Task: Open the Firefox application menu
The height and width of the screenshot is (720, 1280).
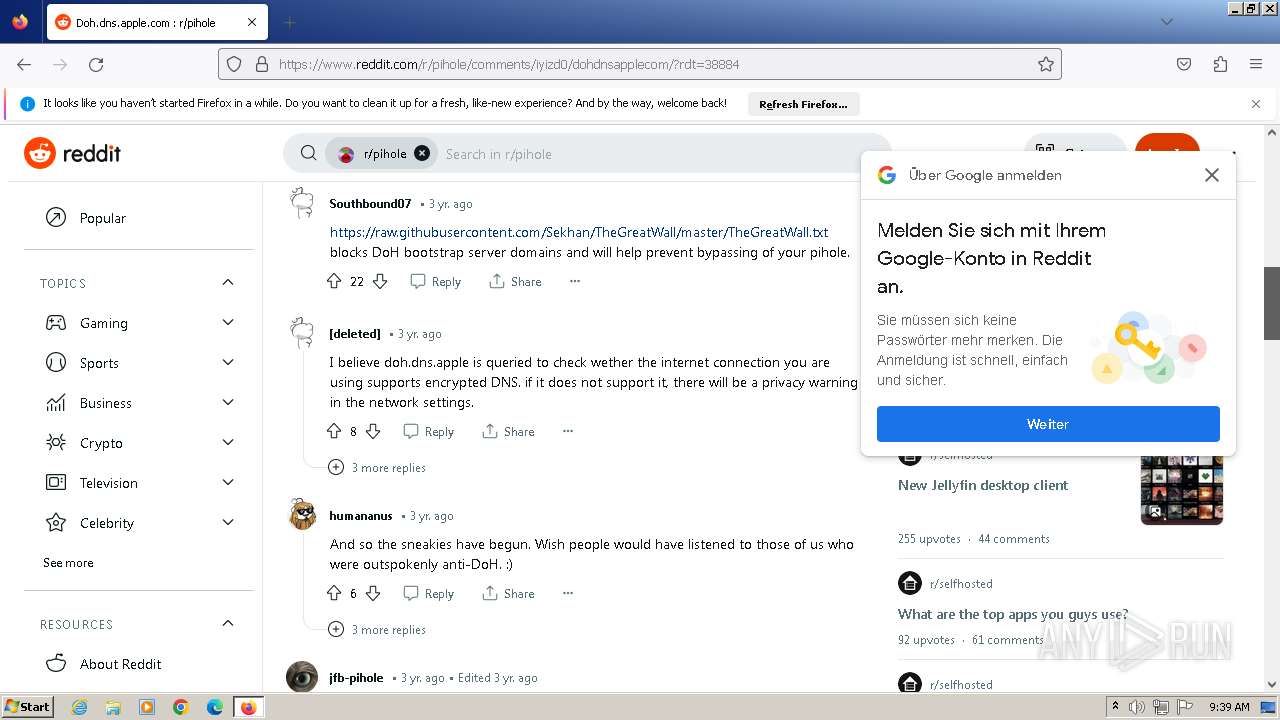Action: click(1256, 64)
